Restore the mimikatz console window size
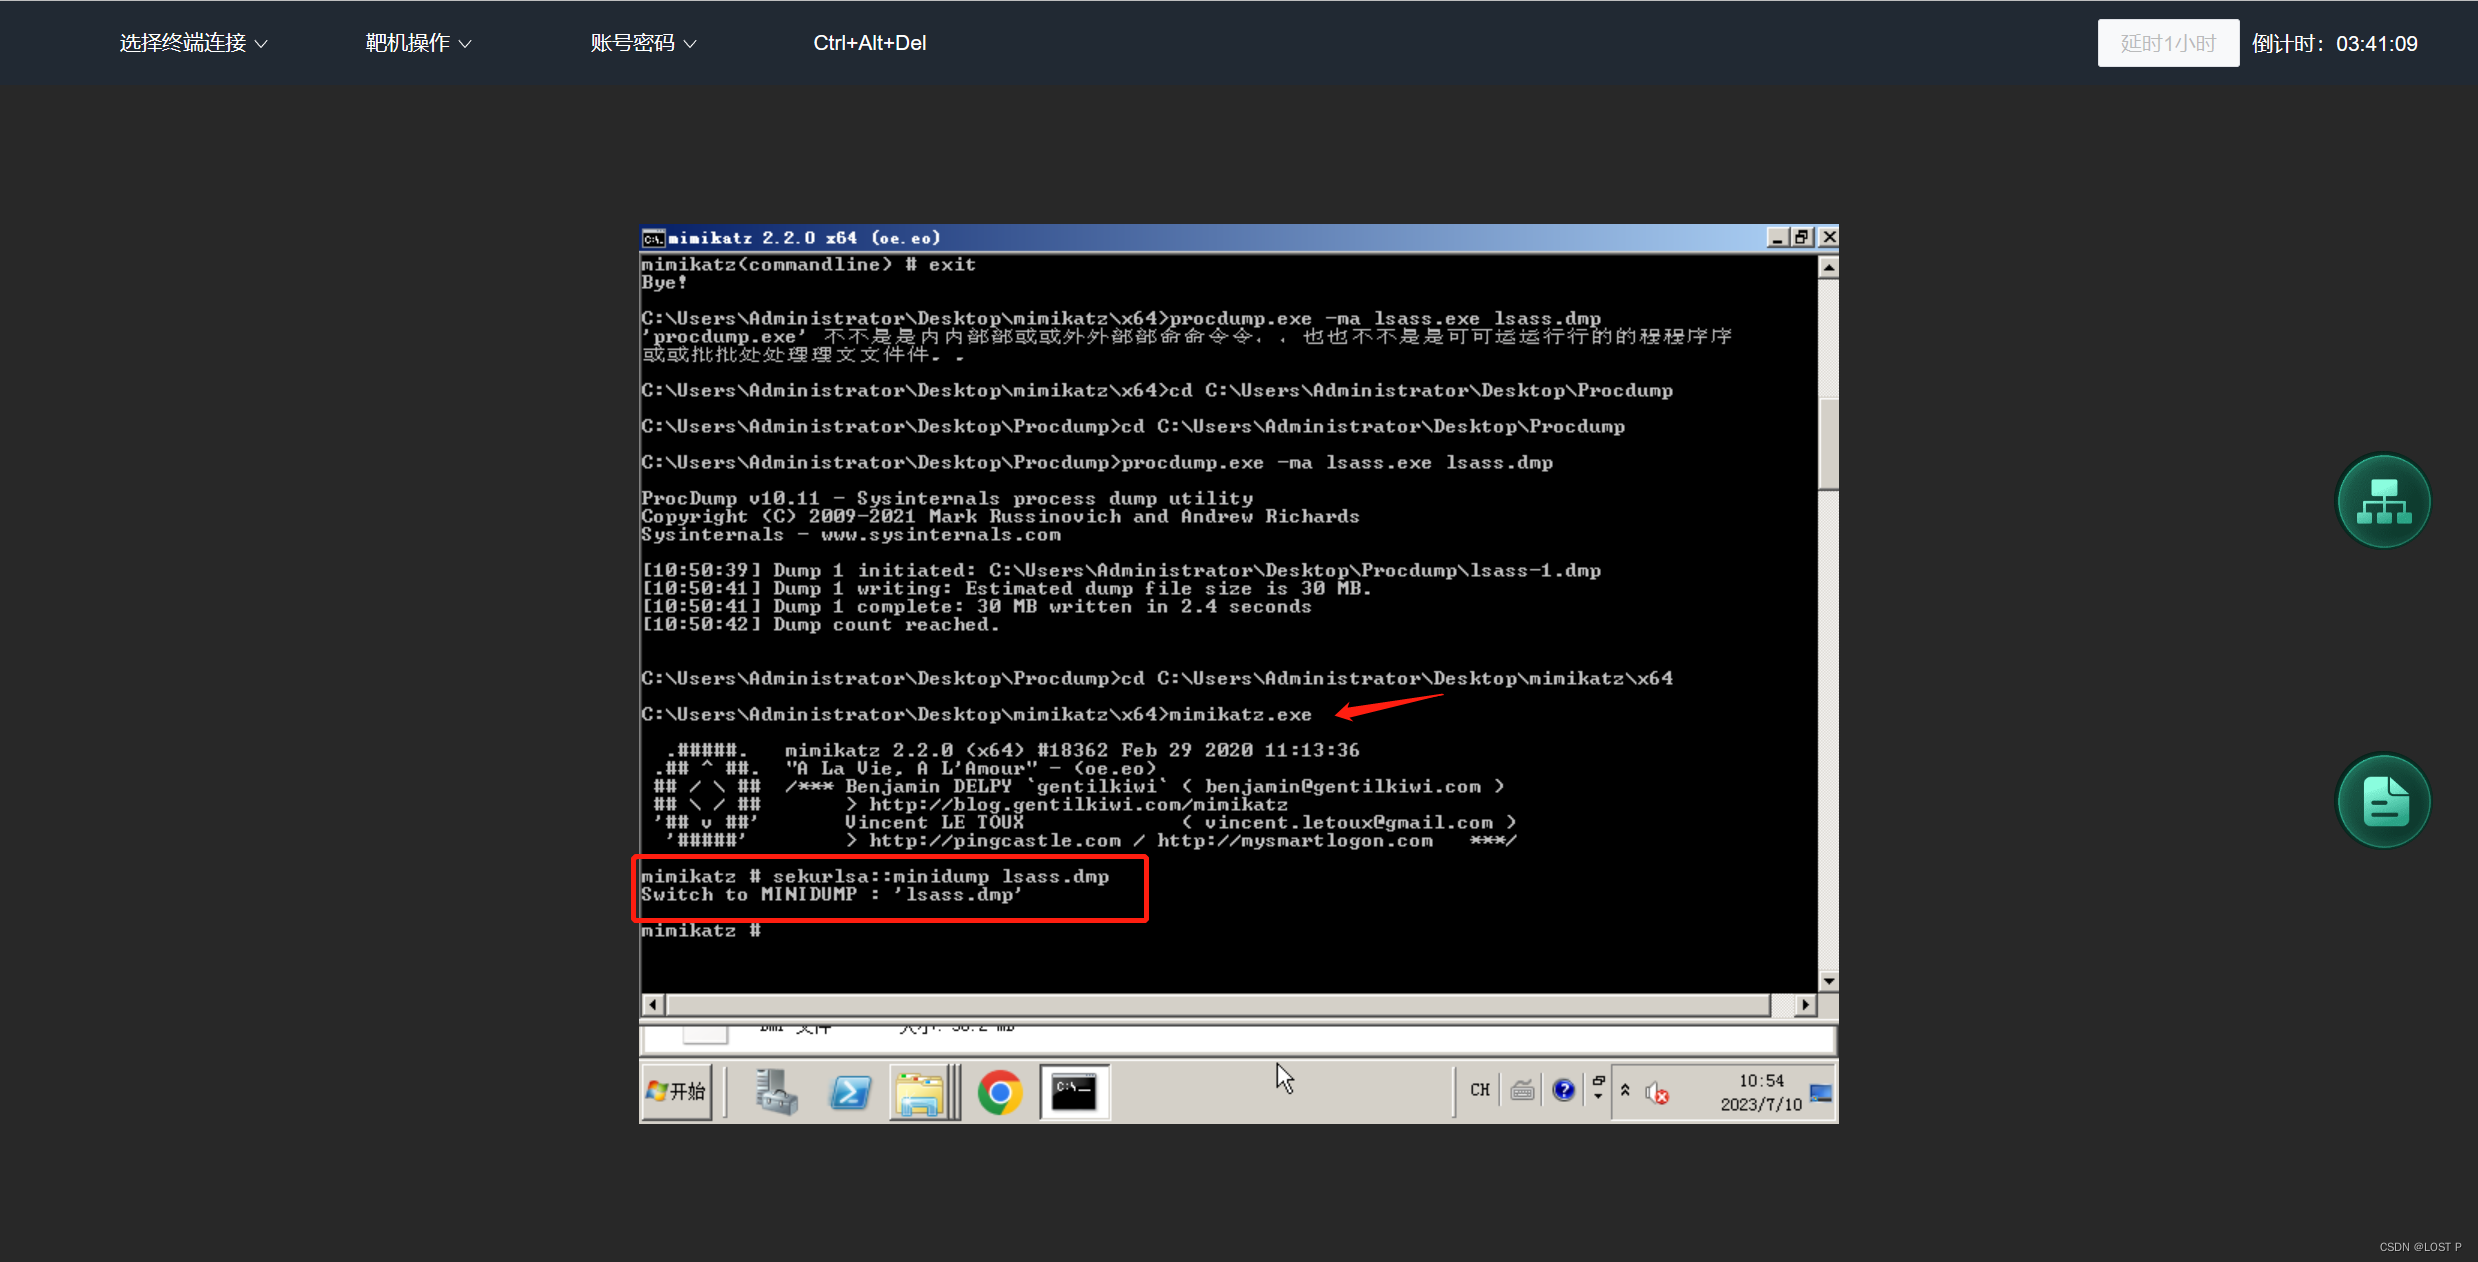2478x1262 pixels. (x=1802, y=237)
